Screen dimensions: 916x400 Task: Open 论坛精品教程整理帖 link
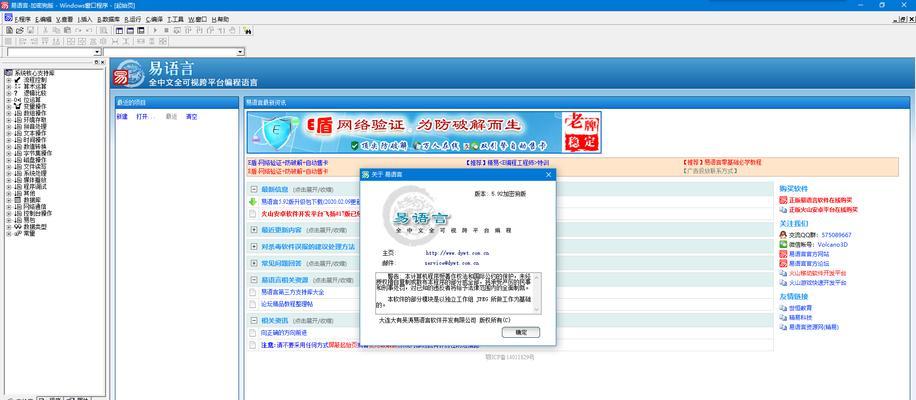(x=287, y=304)
